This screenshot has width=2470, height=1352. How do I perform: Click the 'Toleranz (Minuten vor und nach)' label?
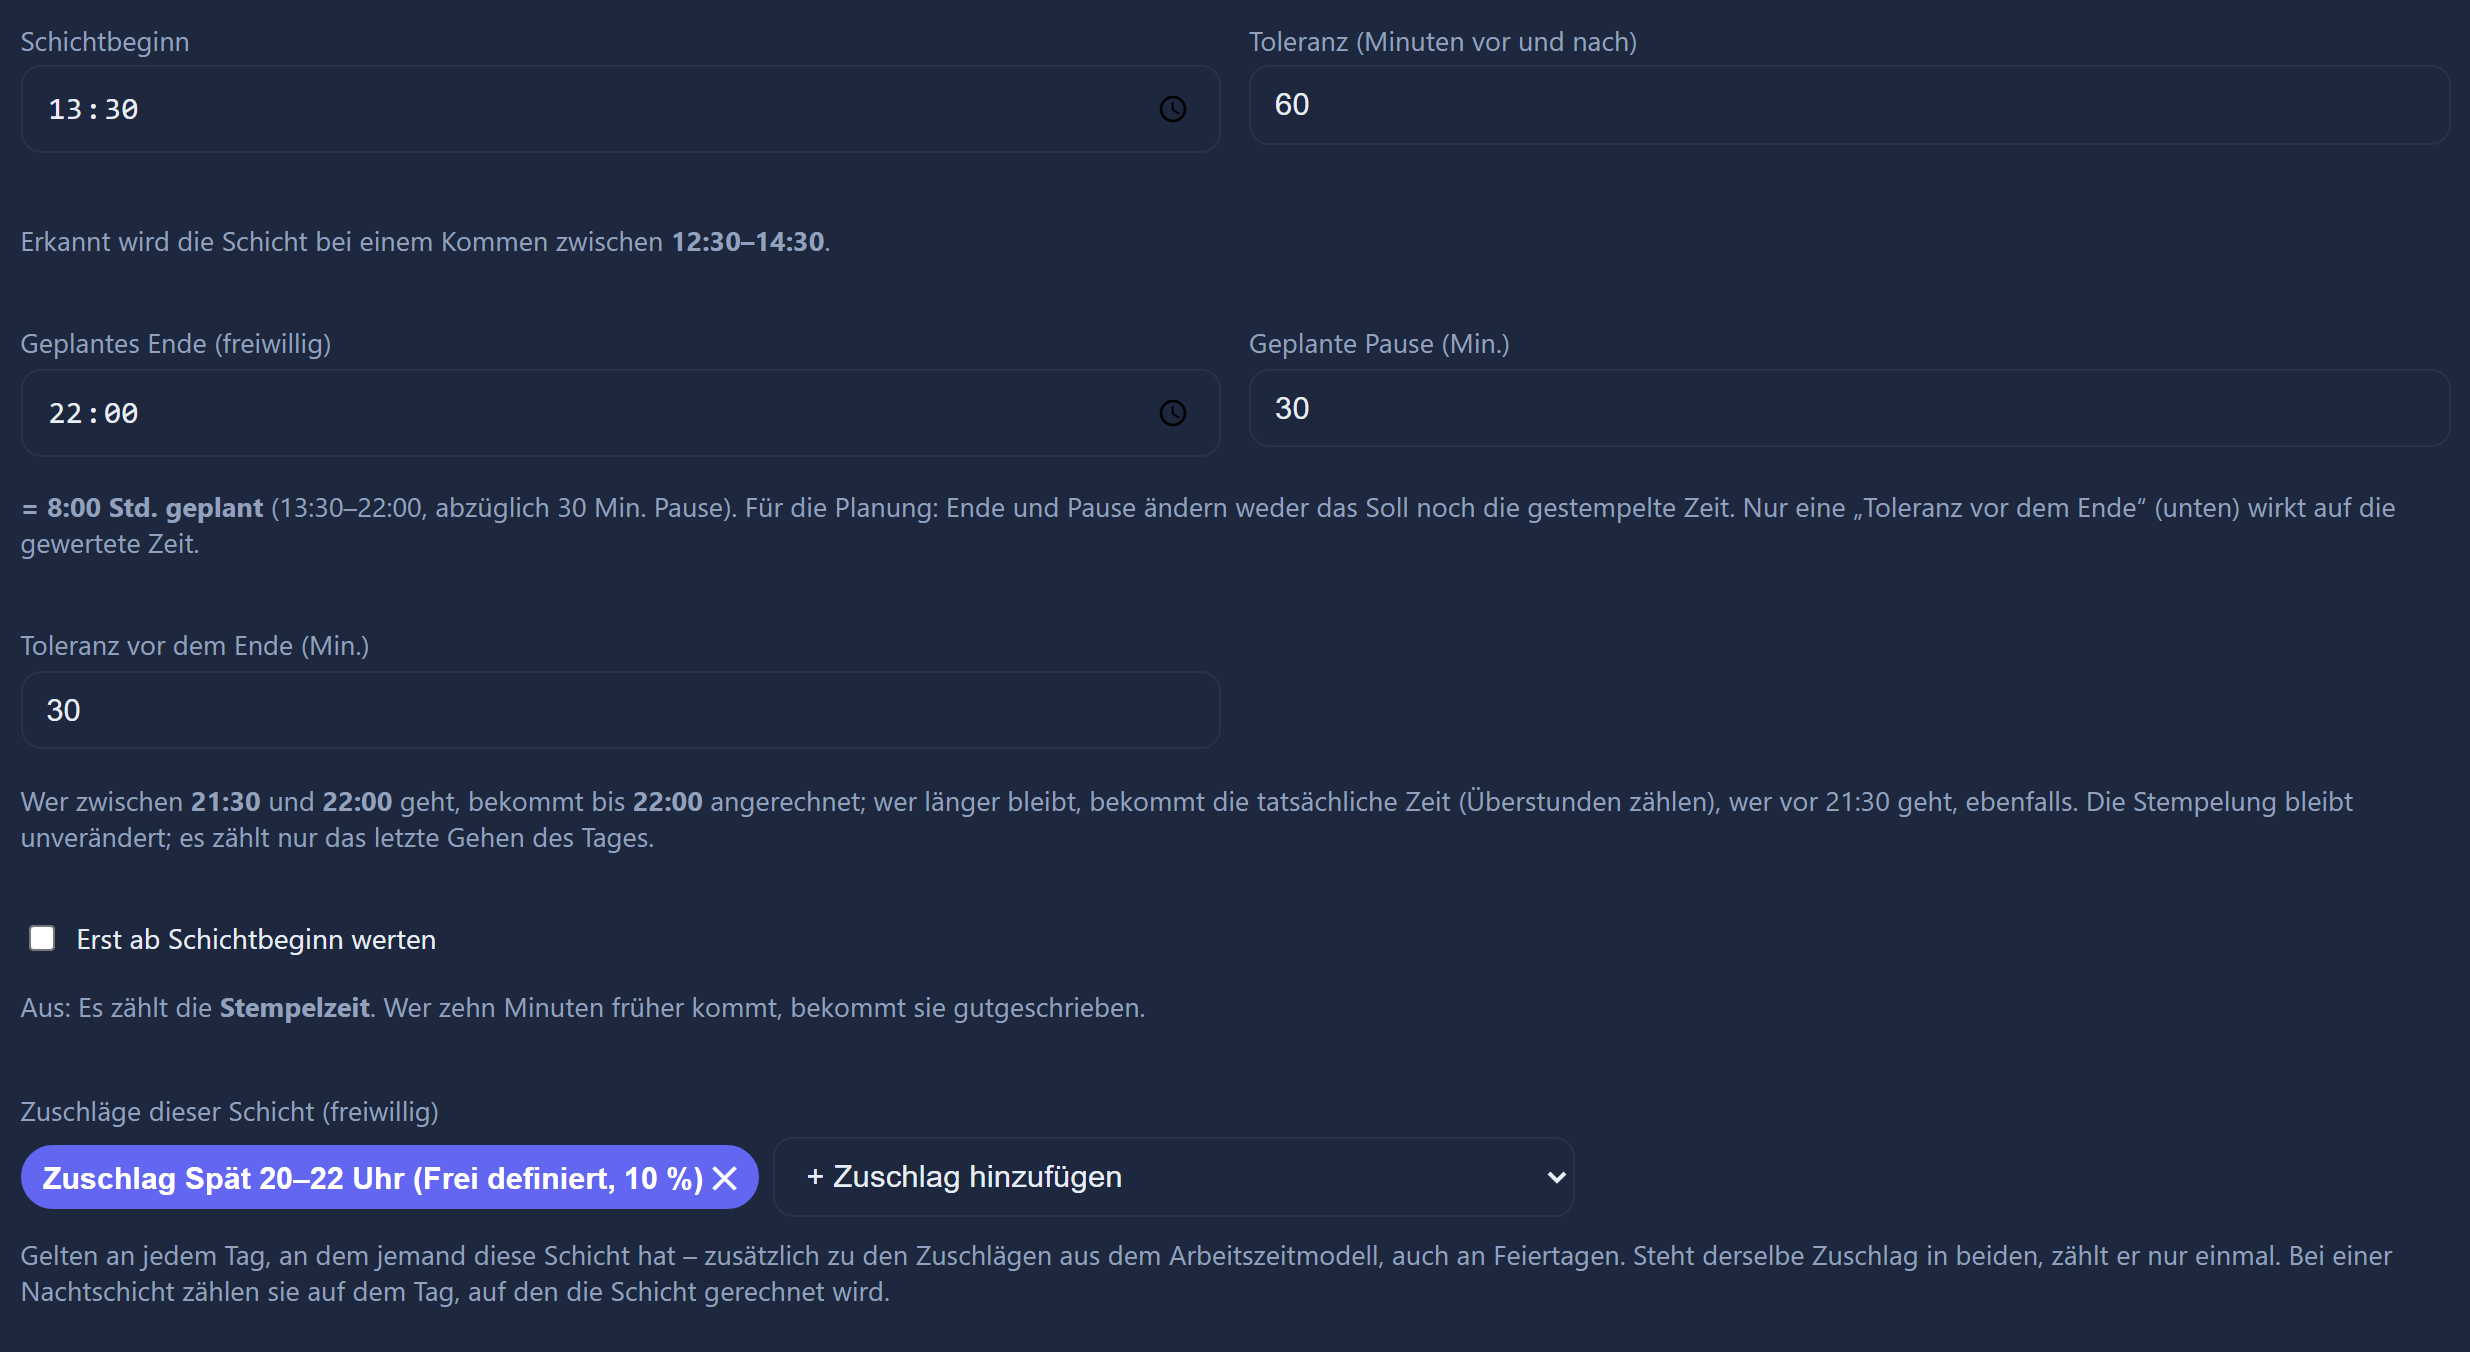click(1443, 42)
